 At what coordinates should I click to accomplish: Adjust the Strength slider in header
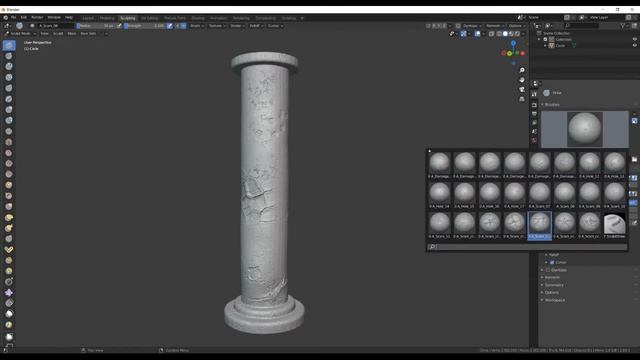(144, 26)
